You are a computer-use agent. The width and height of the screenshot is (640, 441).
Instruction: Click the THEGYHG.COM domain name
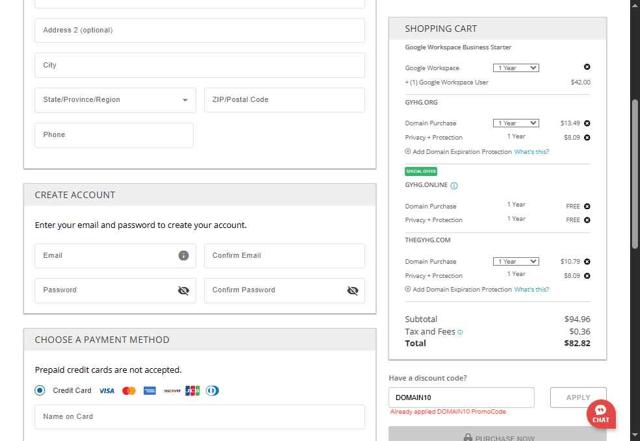coord(428,240)
